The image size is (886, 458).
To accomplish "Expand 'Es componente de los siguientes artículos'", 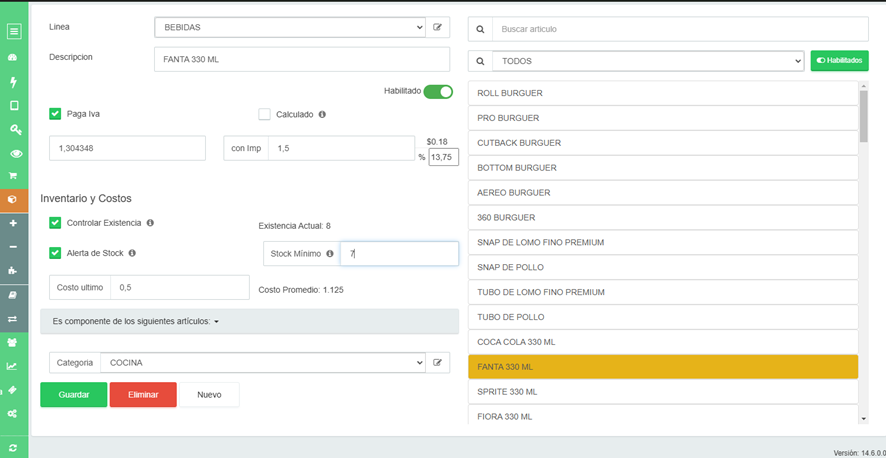I will 249,321.
